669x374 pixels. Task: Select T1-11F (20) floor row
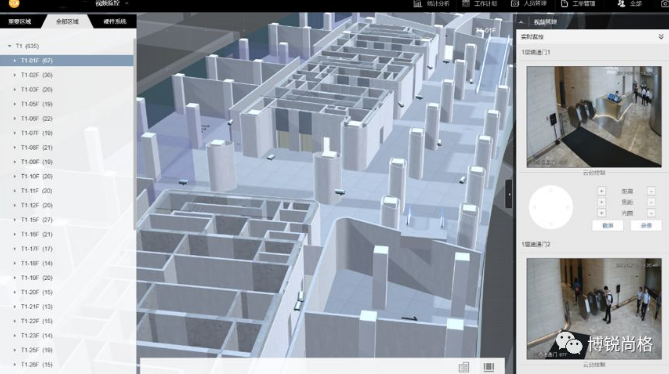tap(67, 191)
